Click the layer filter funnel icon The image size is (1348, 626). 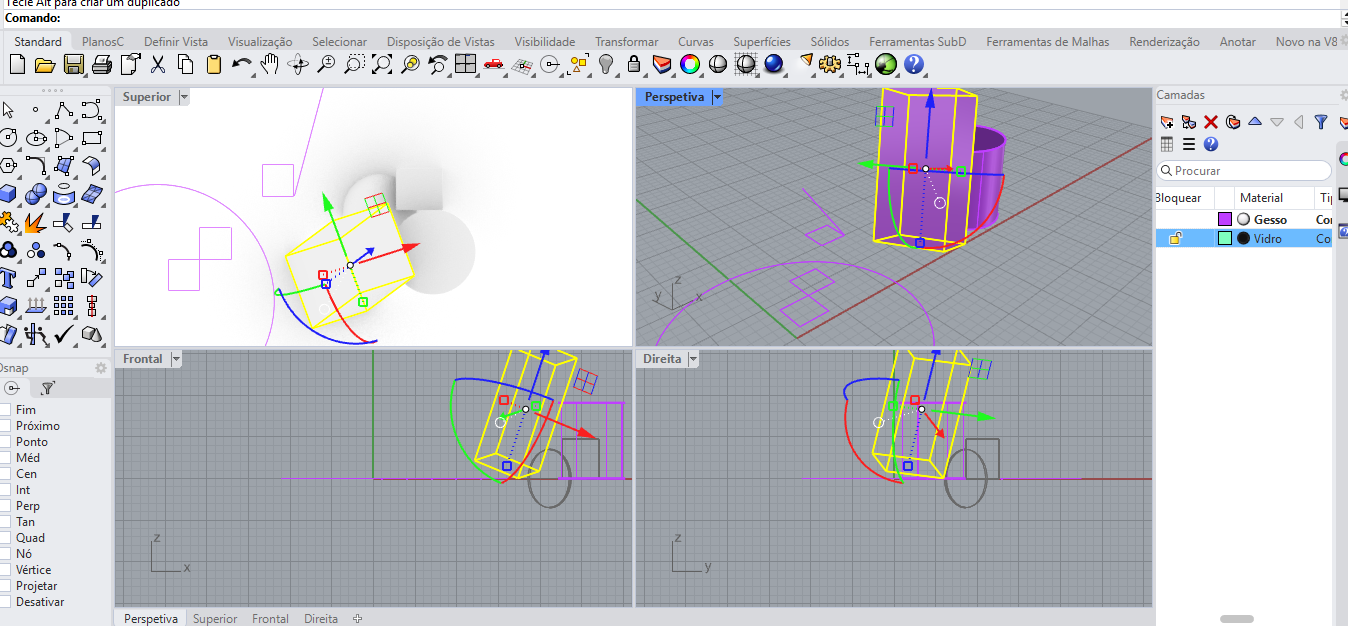pyautogui.click(x=1321, y=122)
